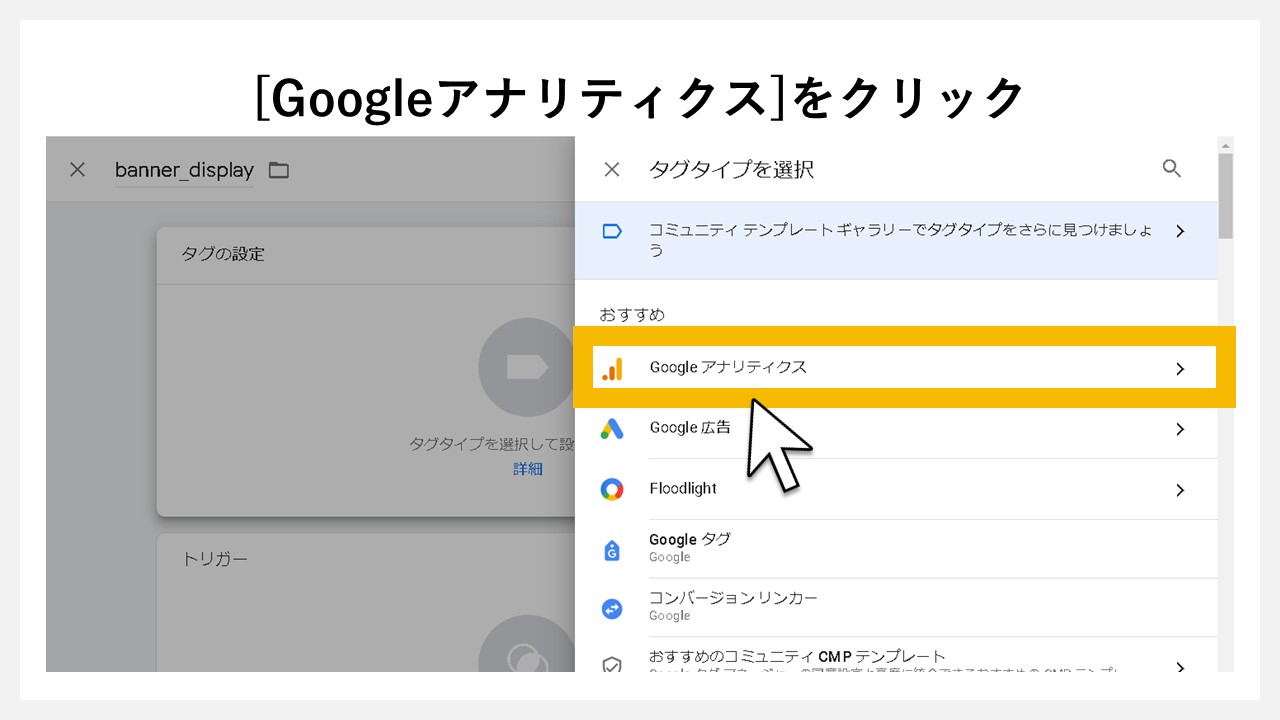The image size is (1280, 720).
Task: Click the CMP テンプレート checkmark icon
Action: click(x=613, y=662)
